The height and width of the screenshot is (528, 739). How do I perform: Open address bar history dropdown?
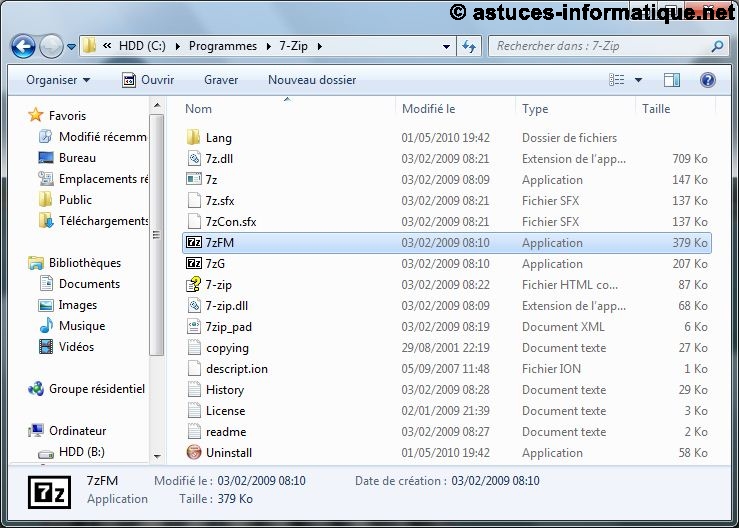(446, 46)
